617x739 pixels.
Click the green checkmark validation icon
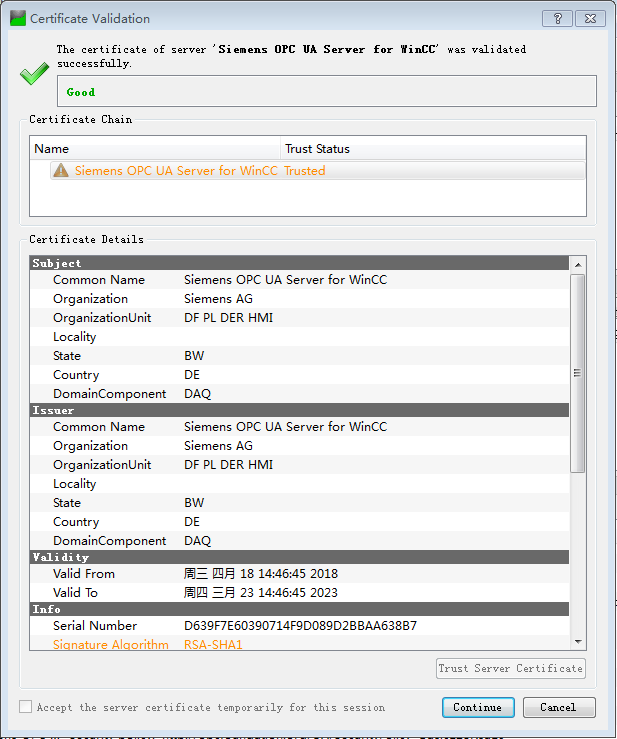click(34, 75)
